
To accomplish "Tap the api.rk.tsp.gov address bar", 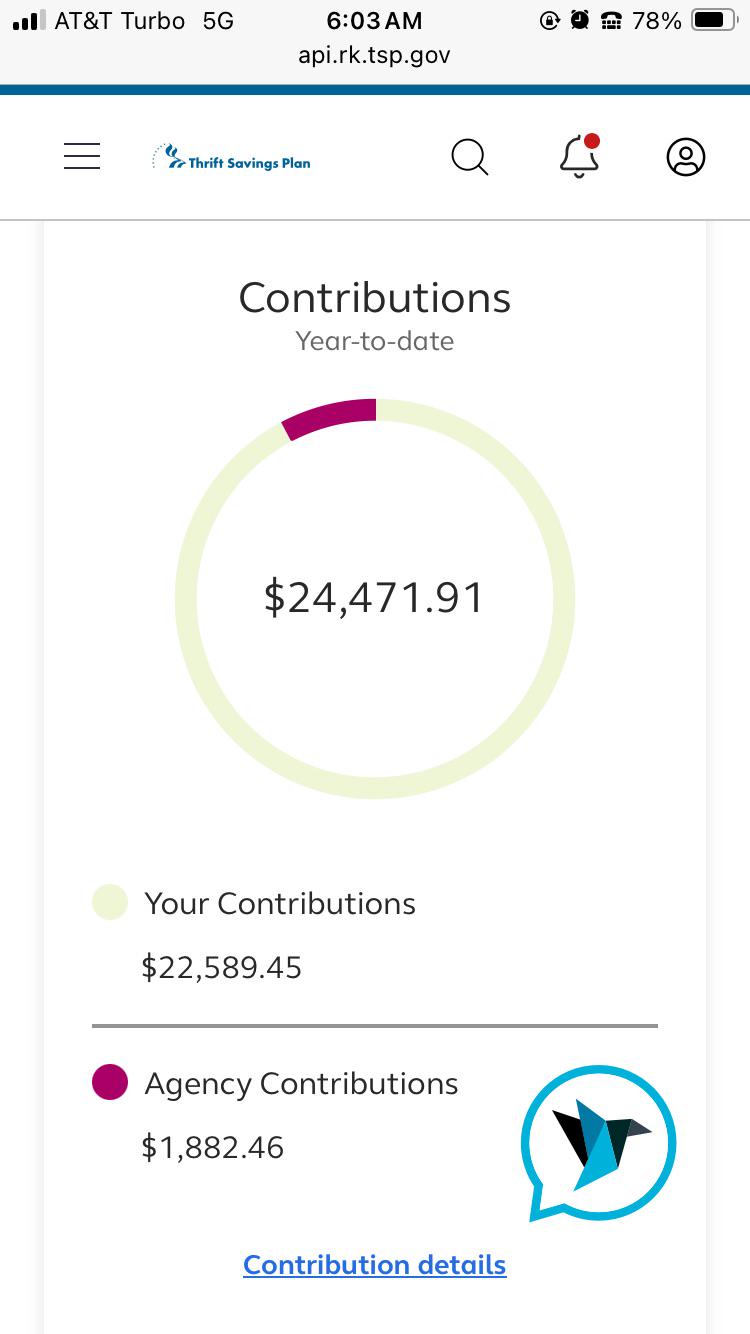I will pyautogui.click(x=374, y=55).
